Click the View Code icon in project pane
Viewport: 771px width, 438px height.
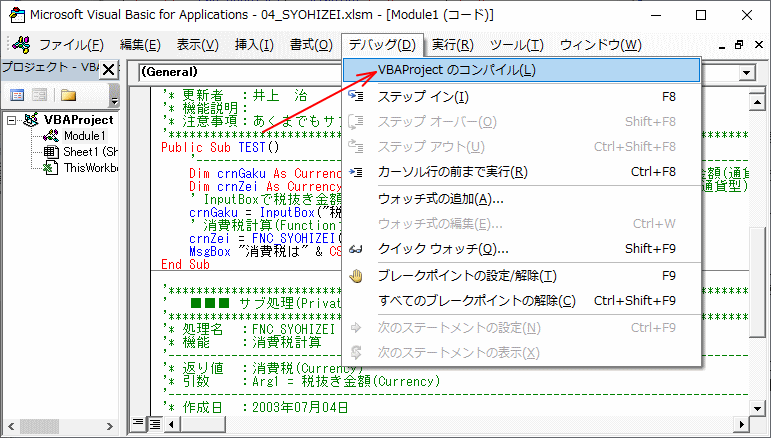pyautogui.click(x=17, y=95)
